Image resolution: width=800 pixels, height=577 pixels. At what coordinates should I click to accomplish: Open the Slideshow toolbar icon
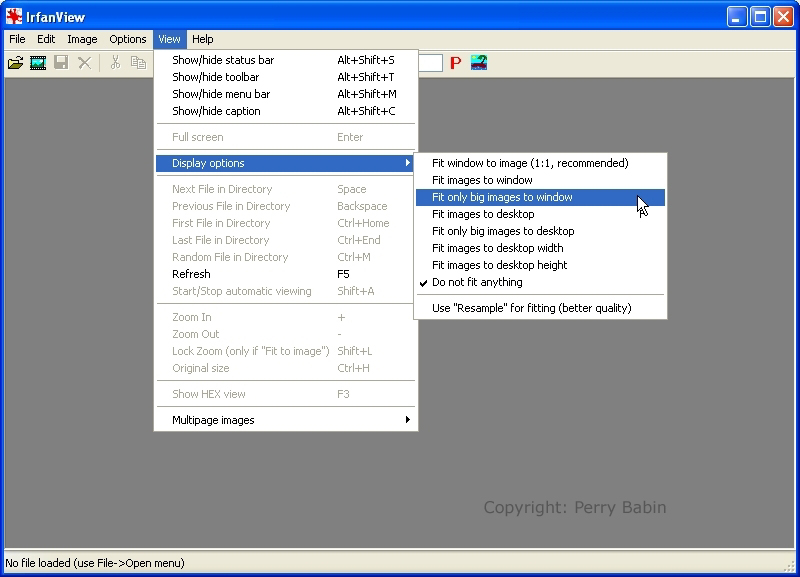click(38, 63)
